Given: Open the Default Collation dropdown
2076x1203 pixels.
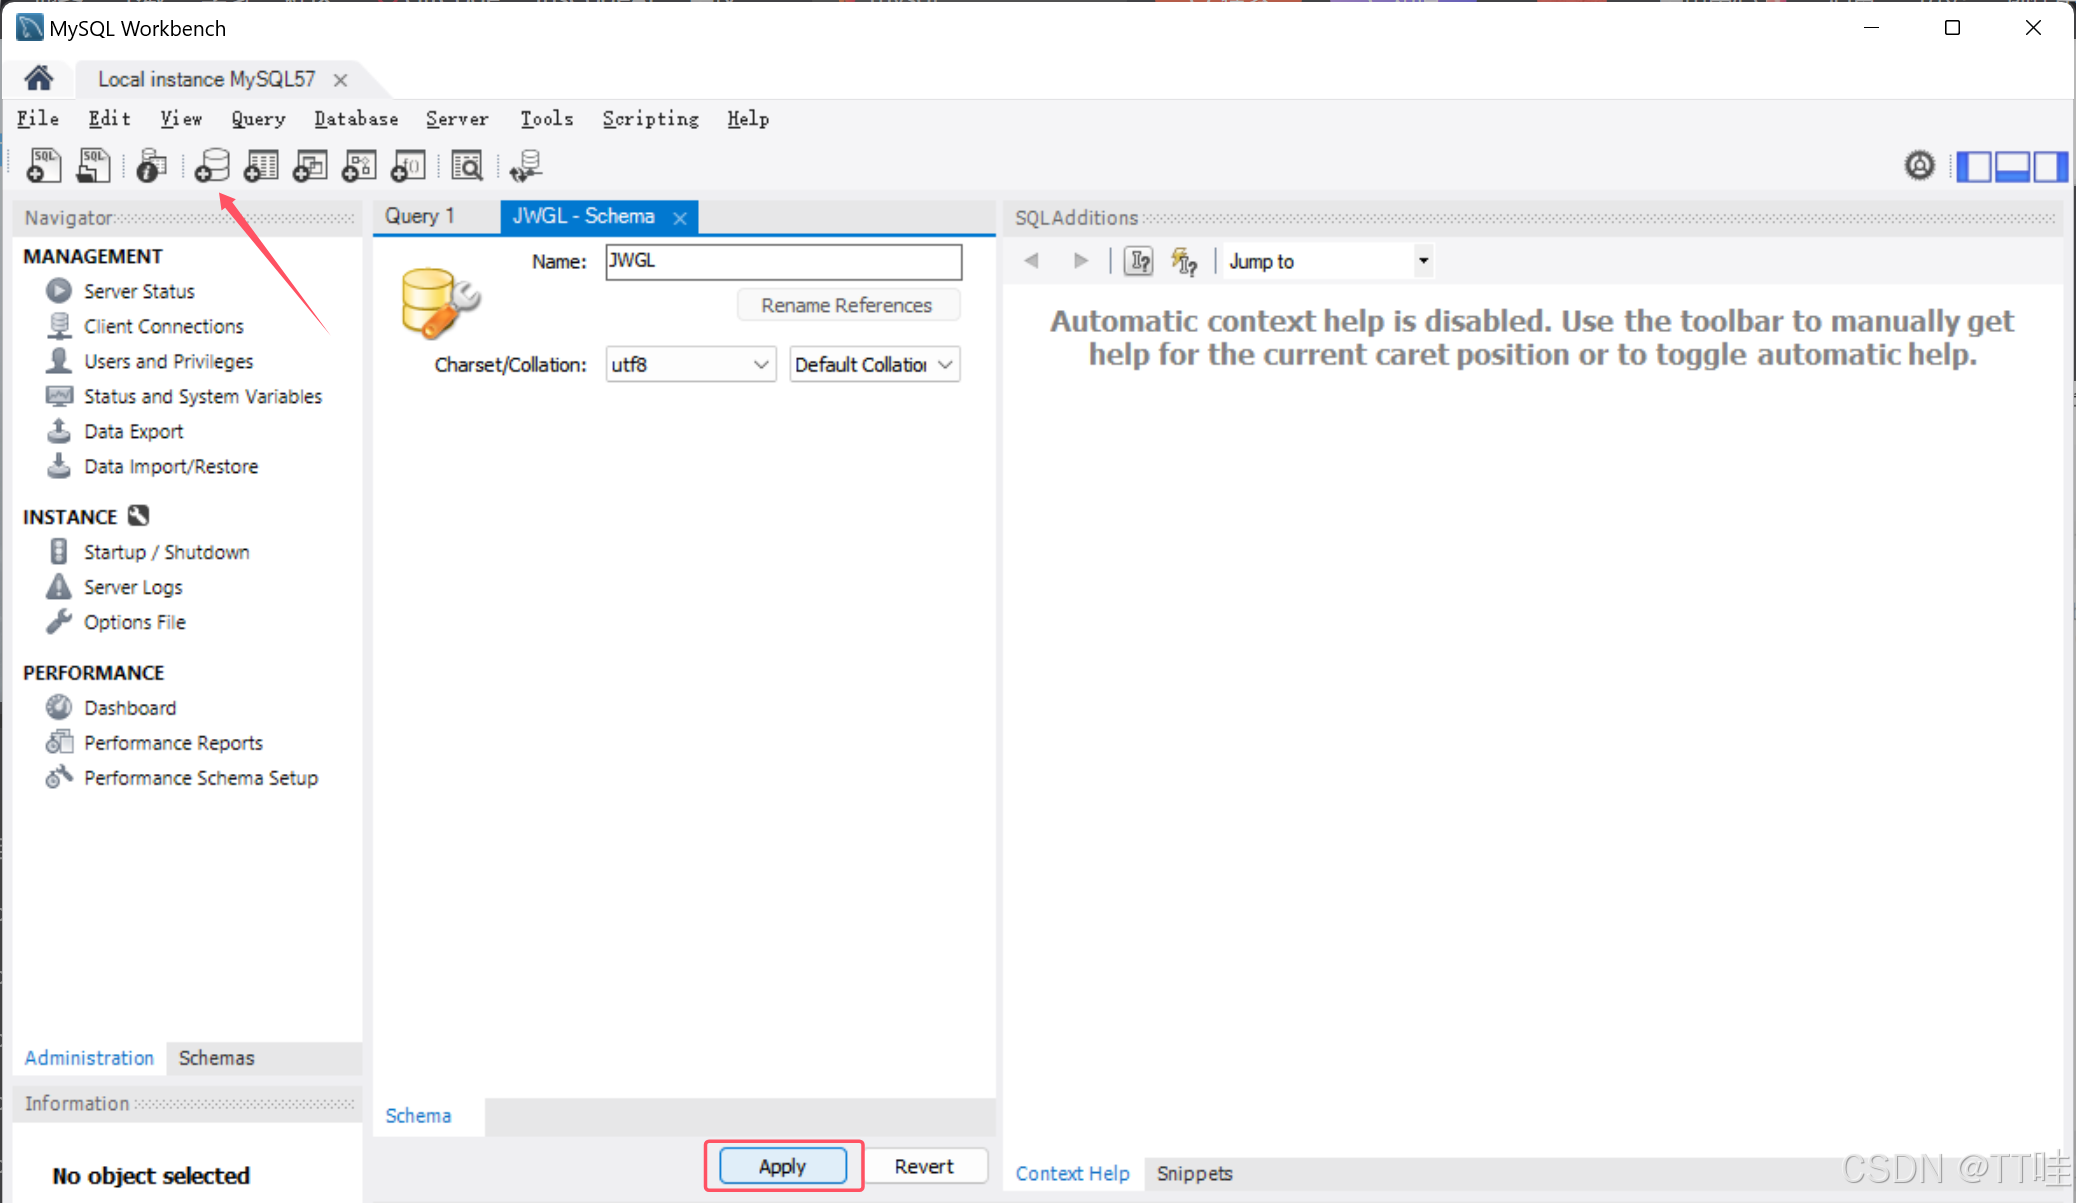Looking at the screenshot, I should pyautogui.click(x=874, y=365).
